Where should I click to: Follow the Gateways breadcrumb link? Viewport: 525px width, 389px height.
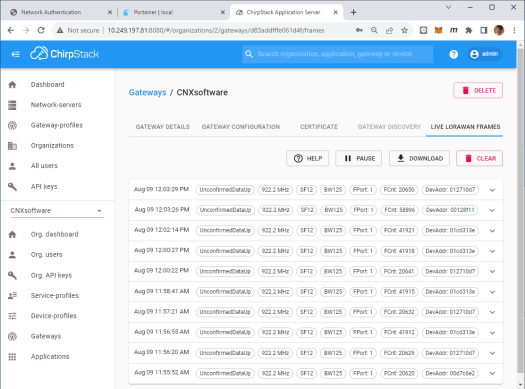147,92
